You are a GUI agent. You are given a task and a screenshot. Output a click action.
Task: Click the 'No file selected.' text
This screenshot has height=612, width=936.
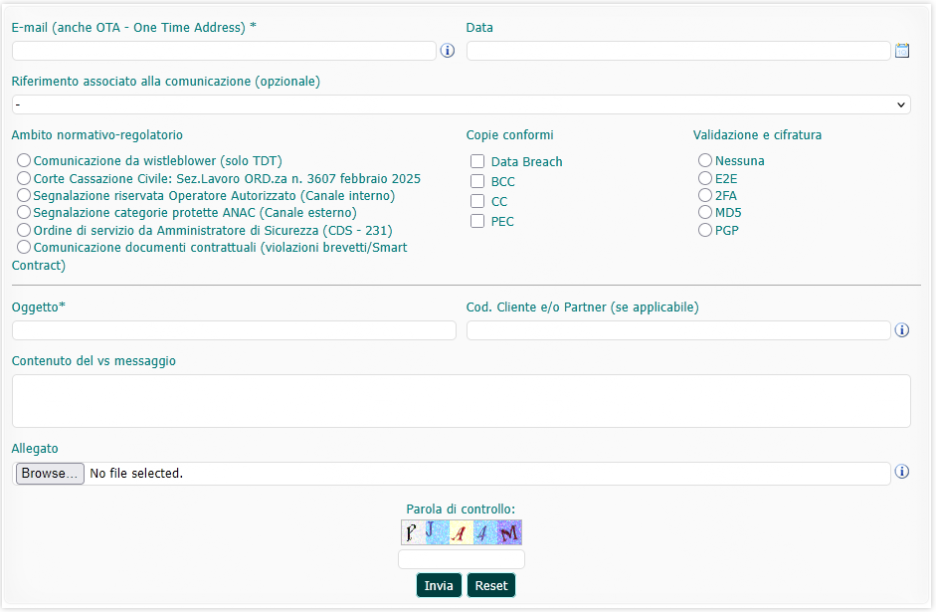[136, 473]
